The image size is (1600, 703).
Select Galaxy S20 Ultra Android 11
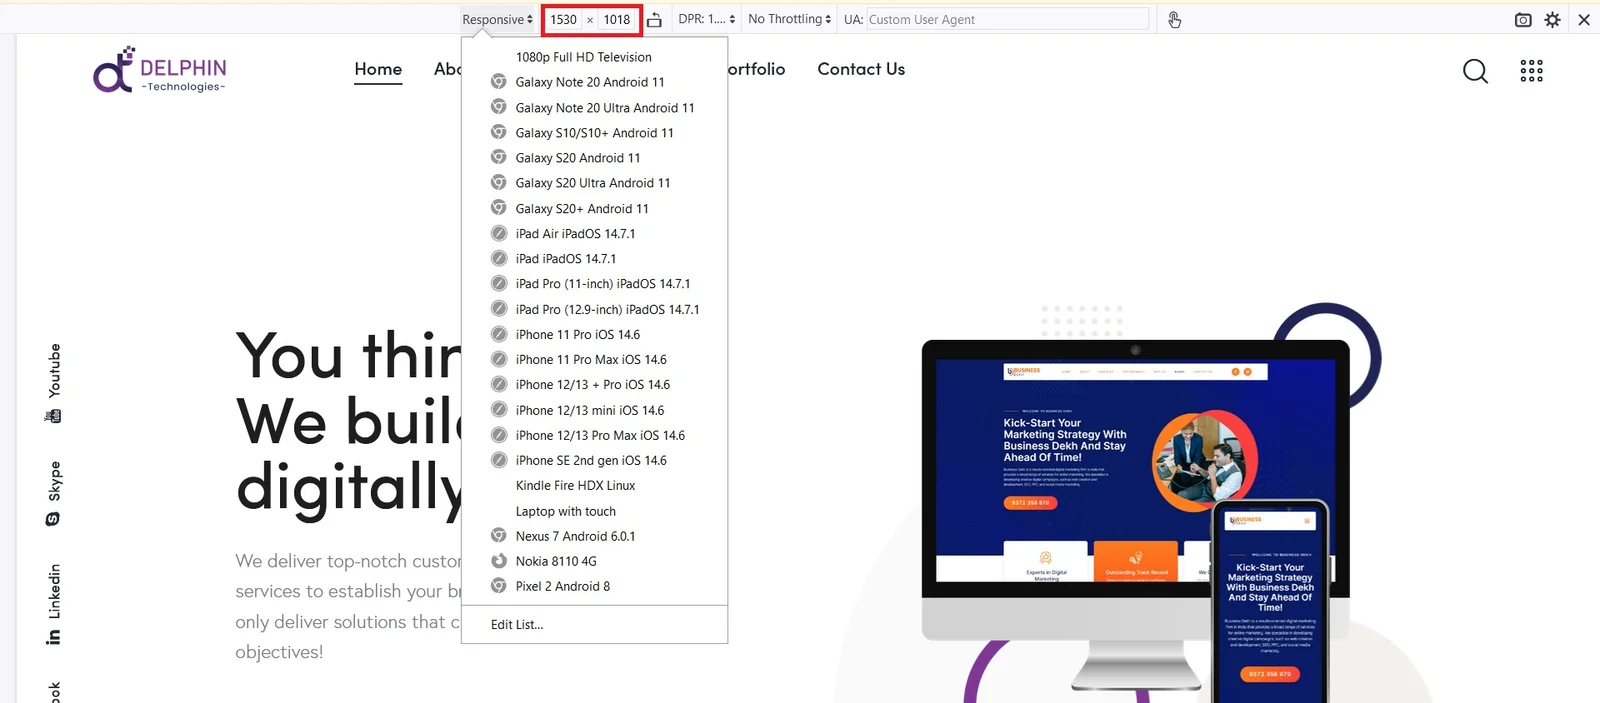coord(594,183)
